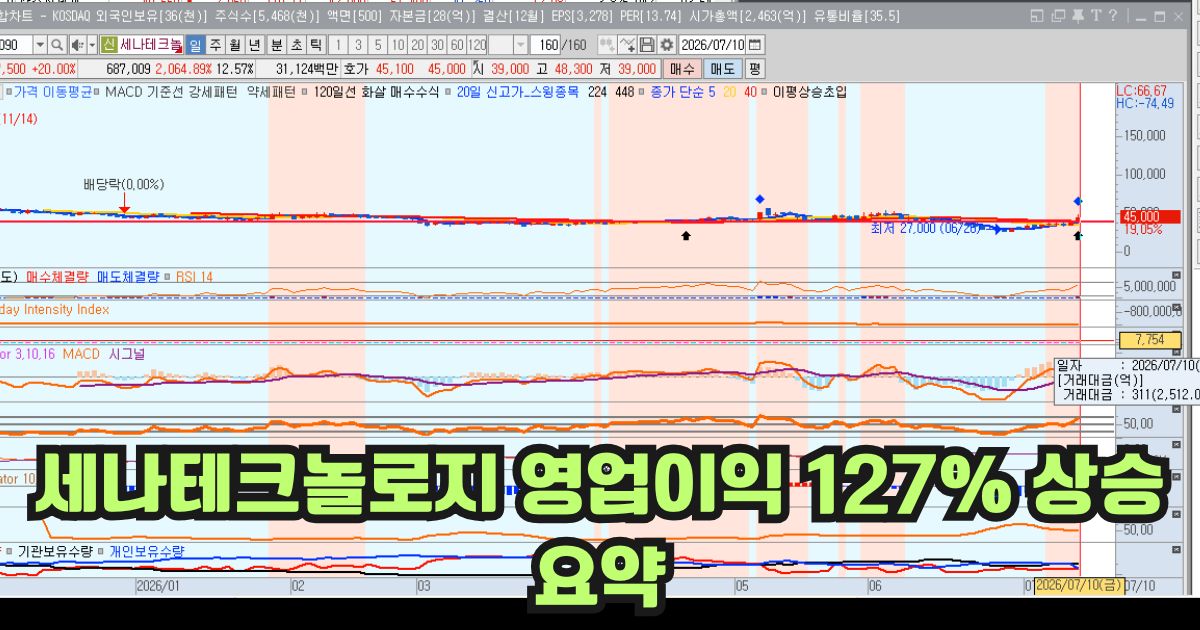The image size is (1200, 630).
Task: Click the black up arrow below the latest candle
Action: [x=1078, y=235]
